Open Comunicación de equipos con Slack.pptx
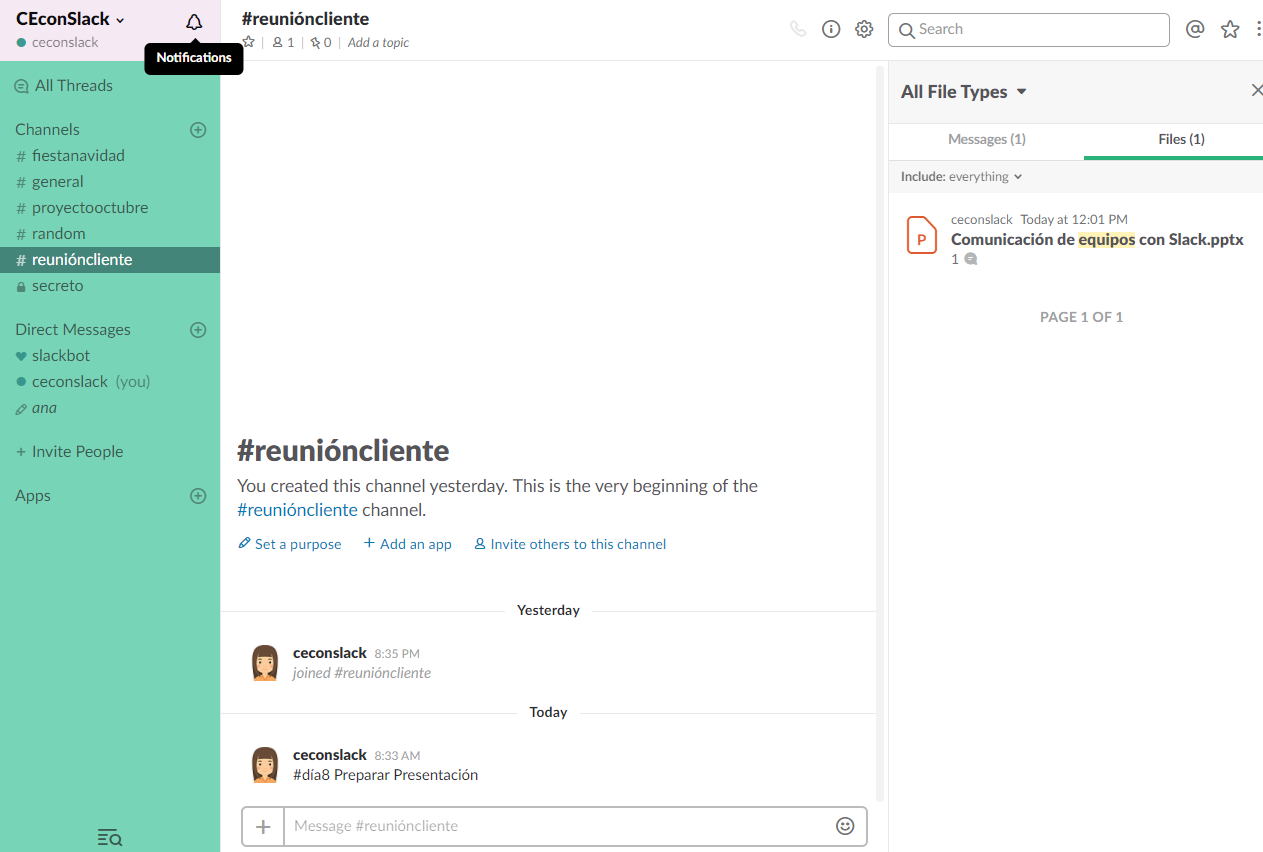This screenshot has width=1263, height=852. pyautogui.click(x=1097, y=239)
